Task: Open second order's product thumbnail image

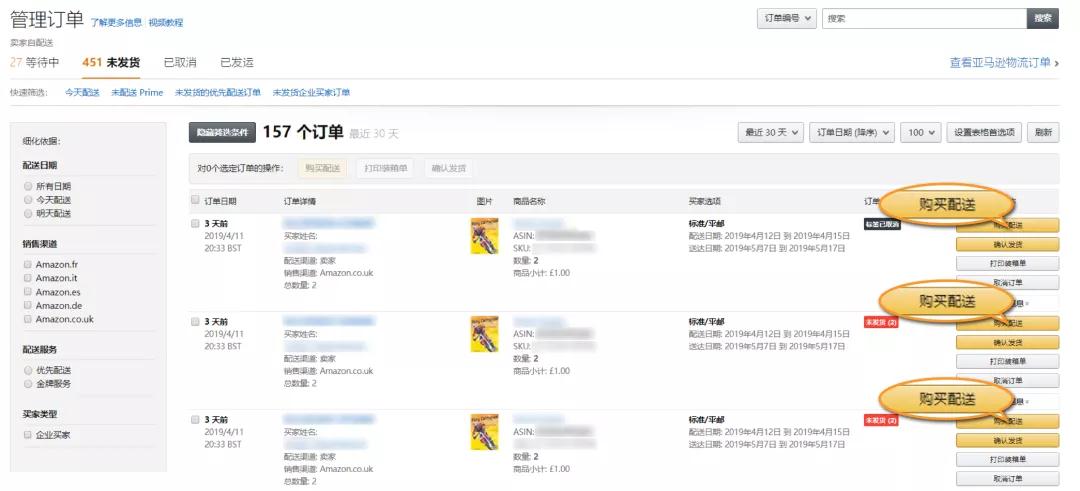Action: [x=484, y=334]
